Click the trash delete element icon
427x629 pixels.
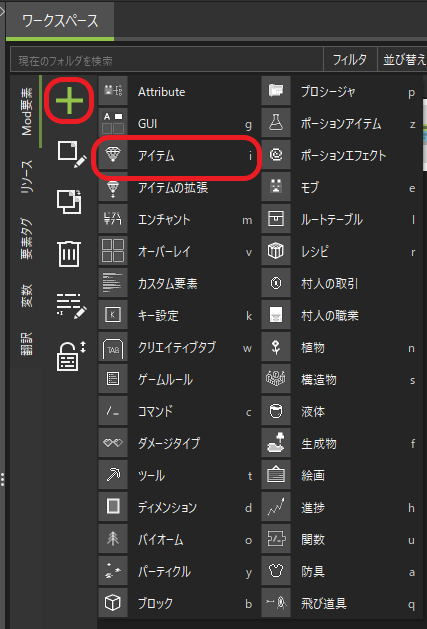(x=69, y=254)
